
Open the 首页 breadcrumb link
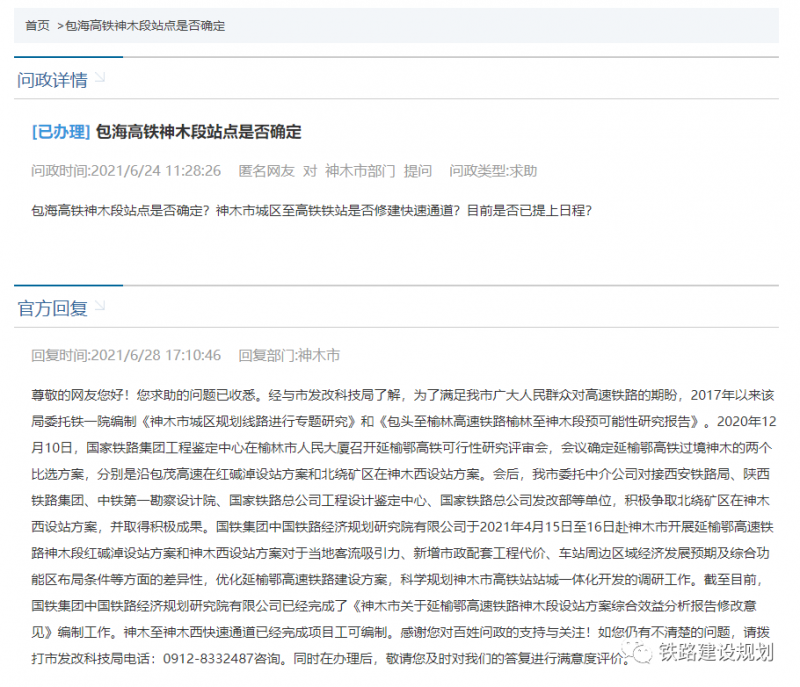pos(37,26)
